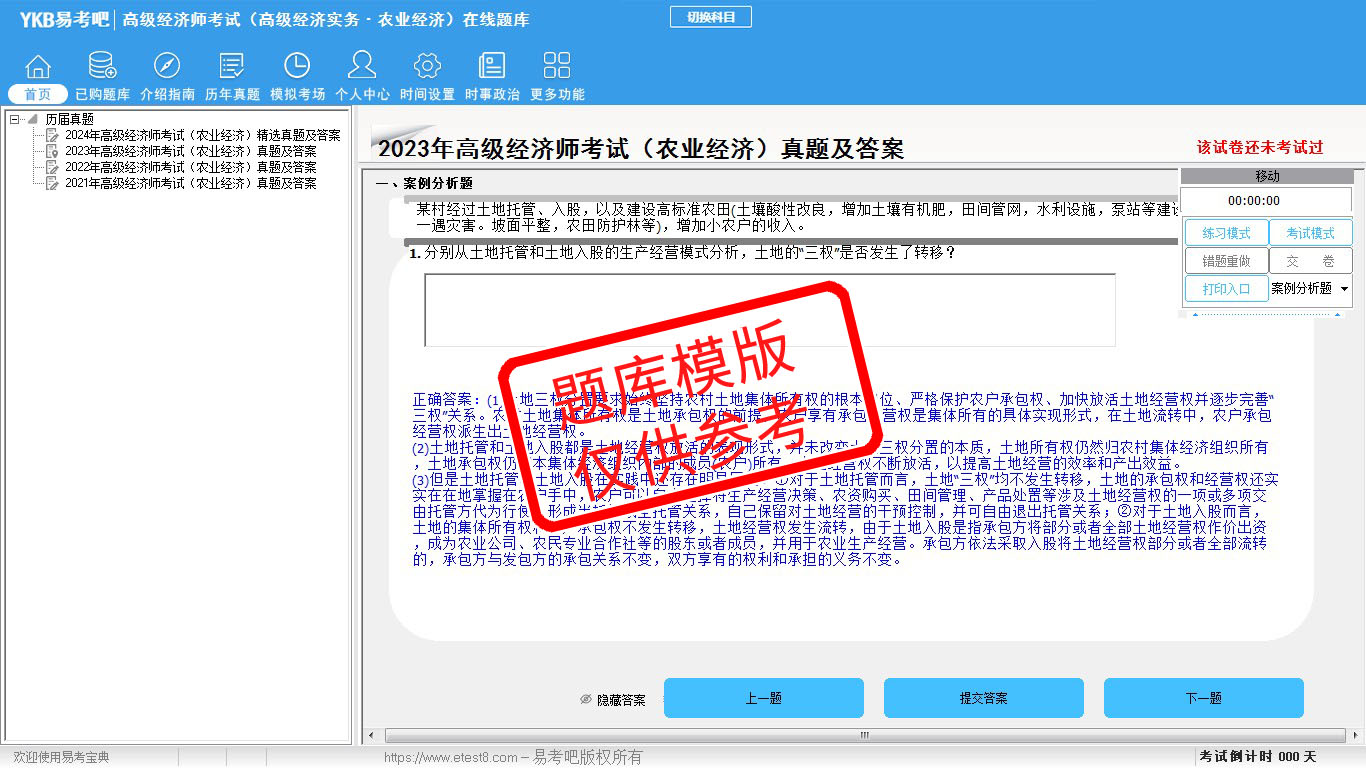The image size is (1366, 768).
Task: Open 时事政治 newspaper icon
Action: pyautogui.click(x=492, y=67)
